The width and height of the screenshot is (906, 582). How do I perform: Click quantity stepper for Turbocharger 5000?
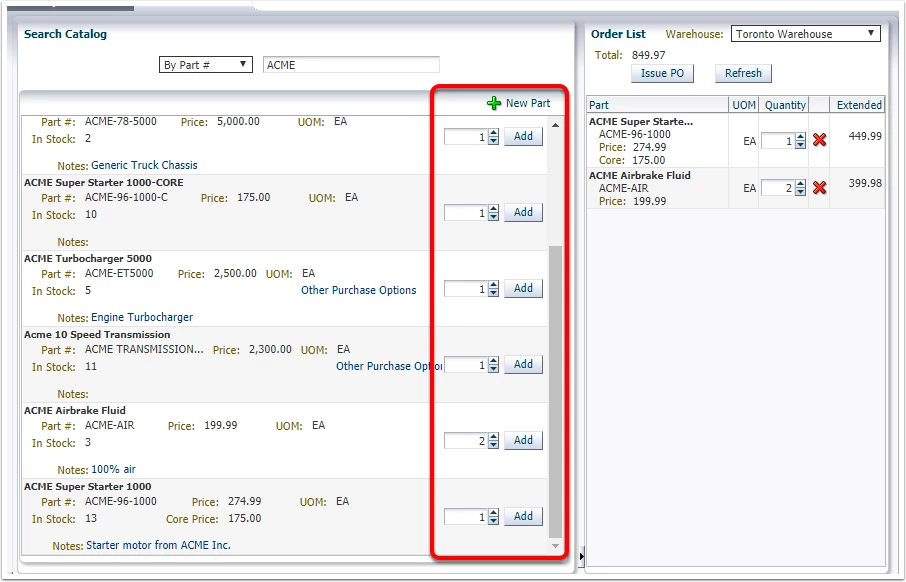(493, 289)
